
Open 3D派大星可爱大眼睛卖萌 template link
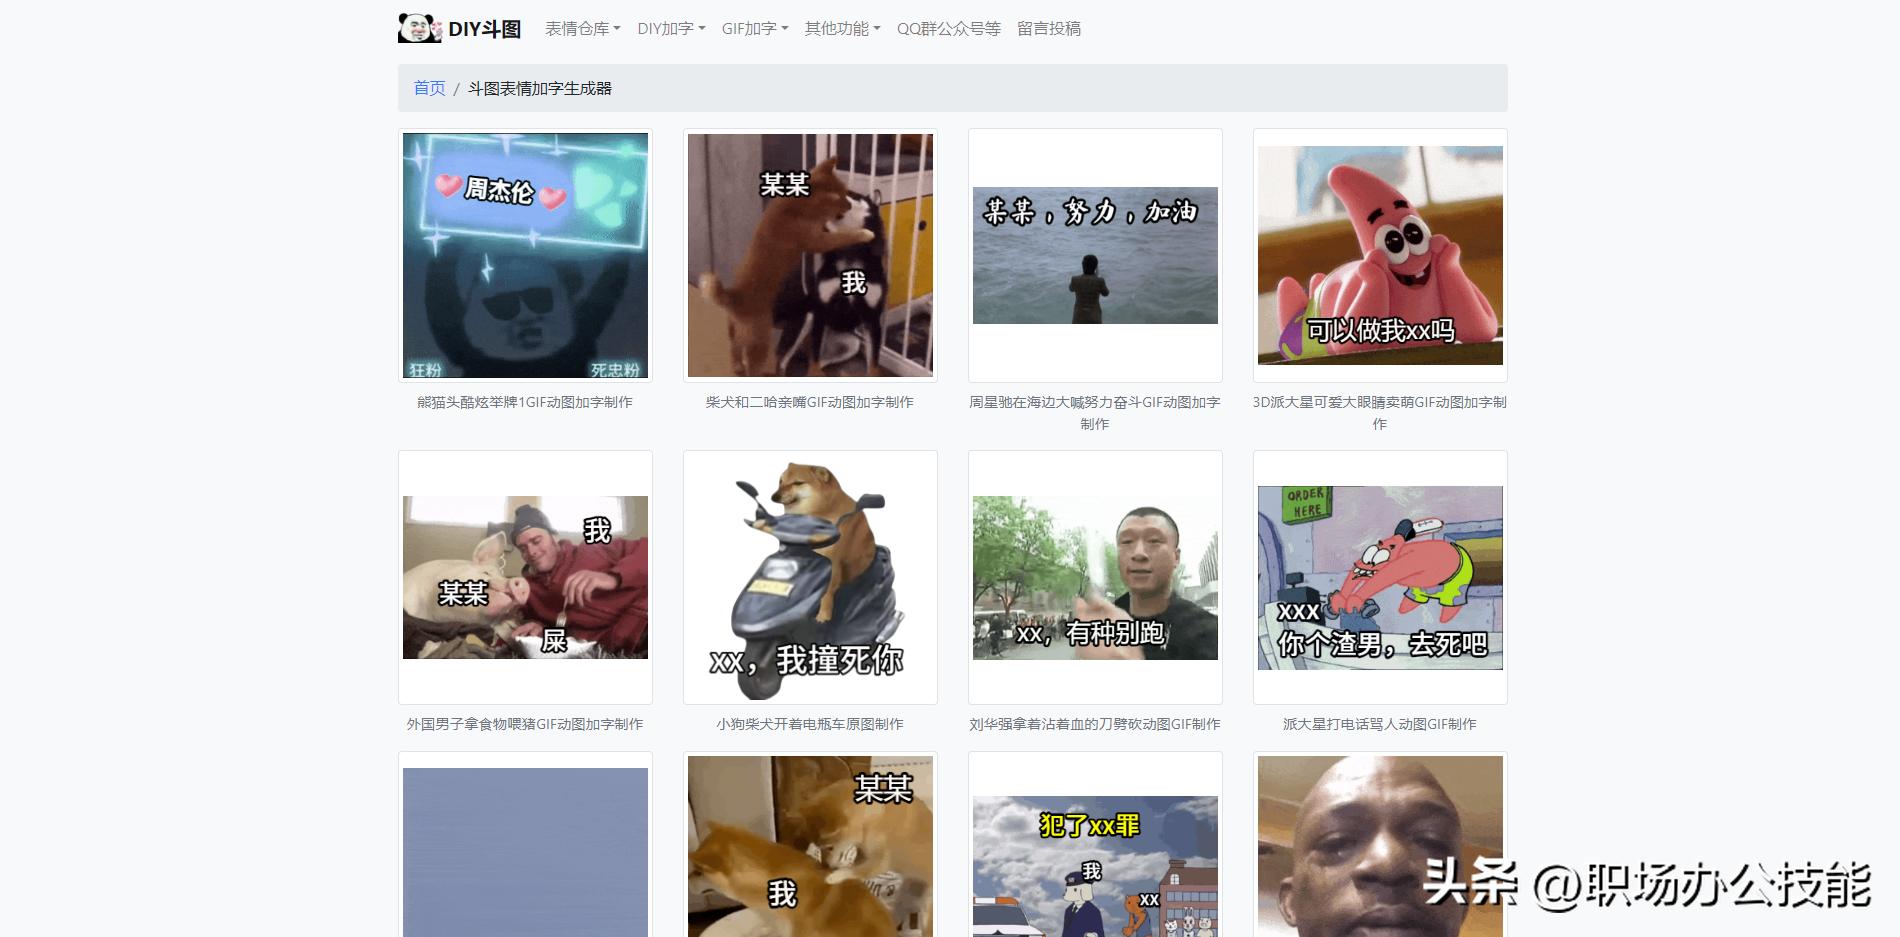pos(1379,412)
